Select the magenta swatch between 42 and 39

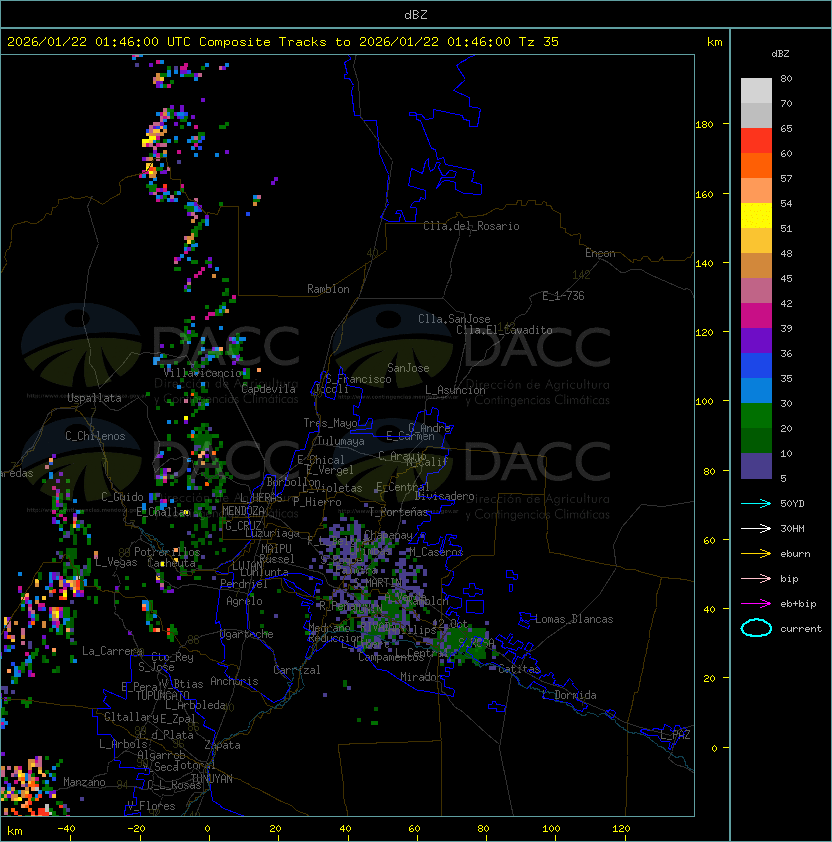pos(756,316)
